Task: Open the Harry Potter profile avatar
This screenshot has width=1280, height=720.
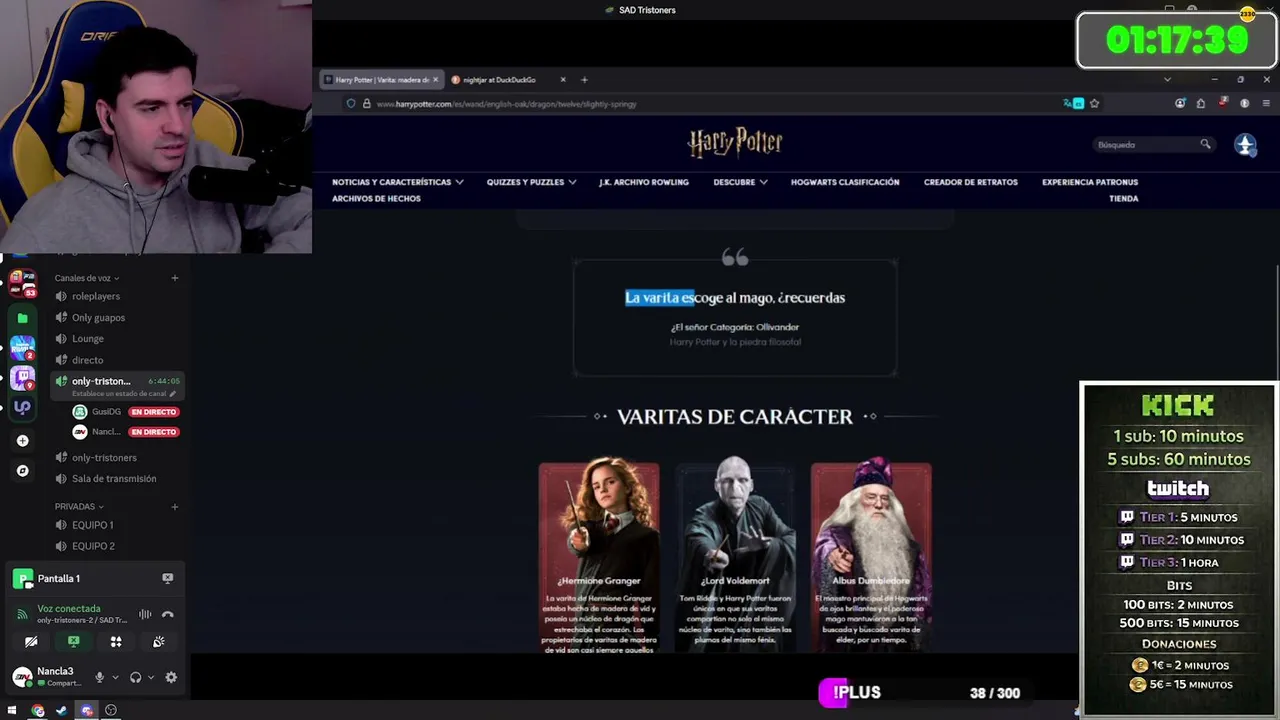Action: 1245,145
